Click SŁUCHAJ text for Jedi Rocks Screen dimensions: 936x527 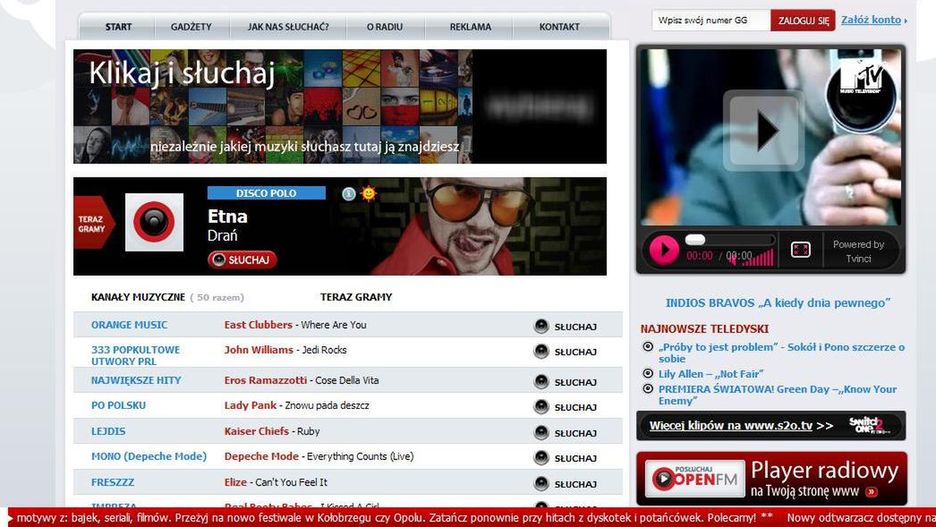(x=575, y=352)
